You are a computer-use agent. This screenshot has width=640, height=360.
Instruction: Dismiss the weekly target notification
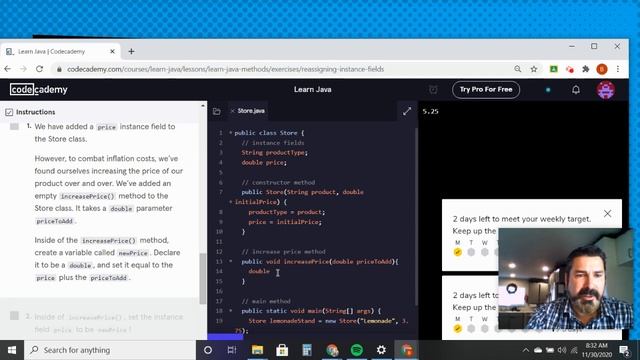pos(607,213)
